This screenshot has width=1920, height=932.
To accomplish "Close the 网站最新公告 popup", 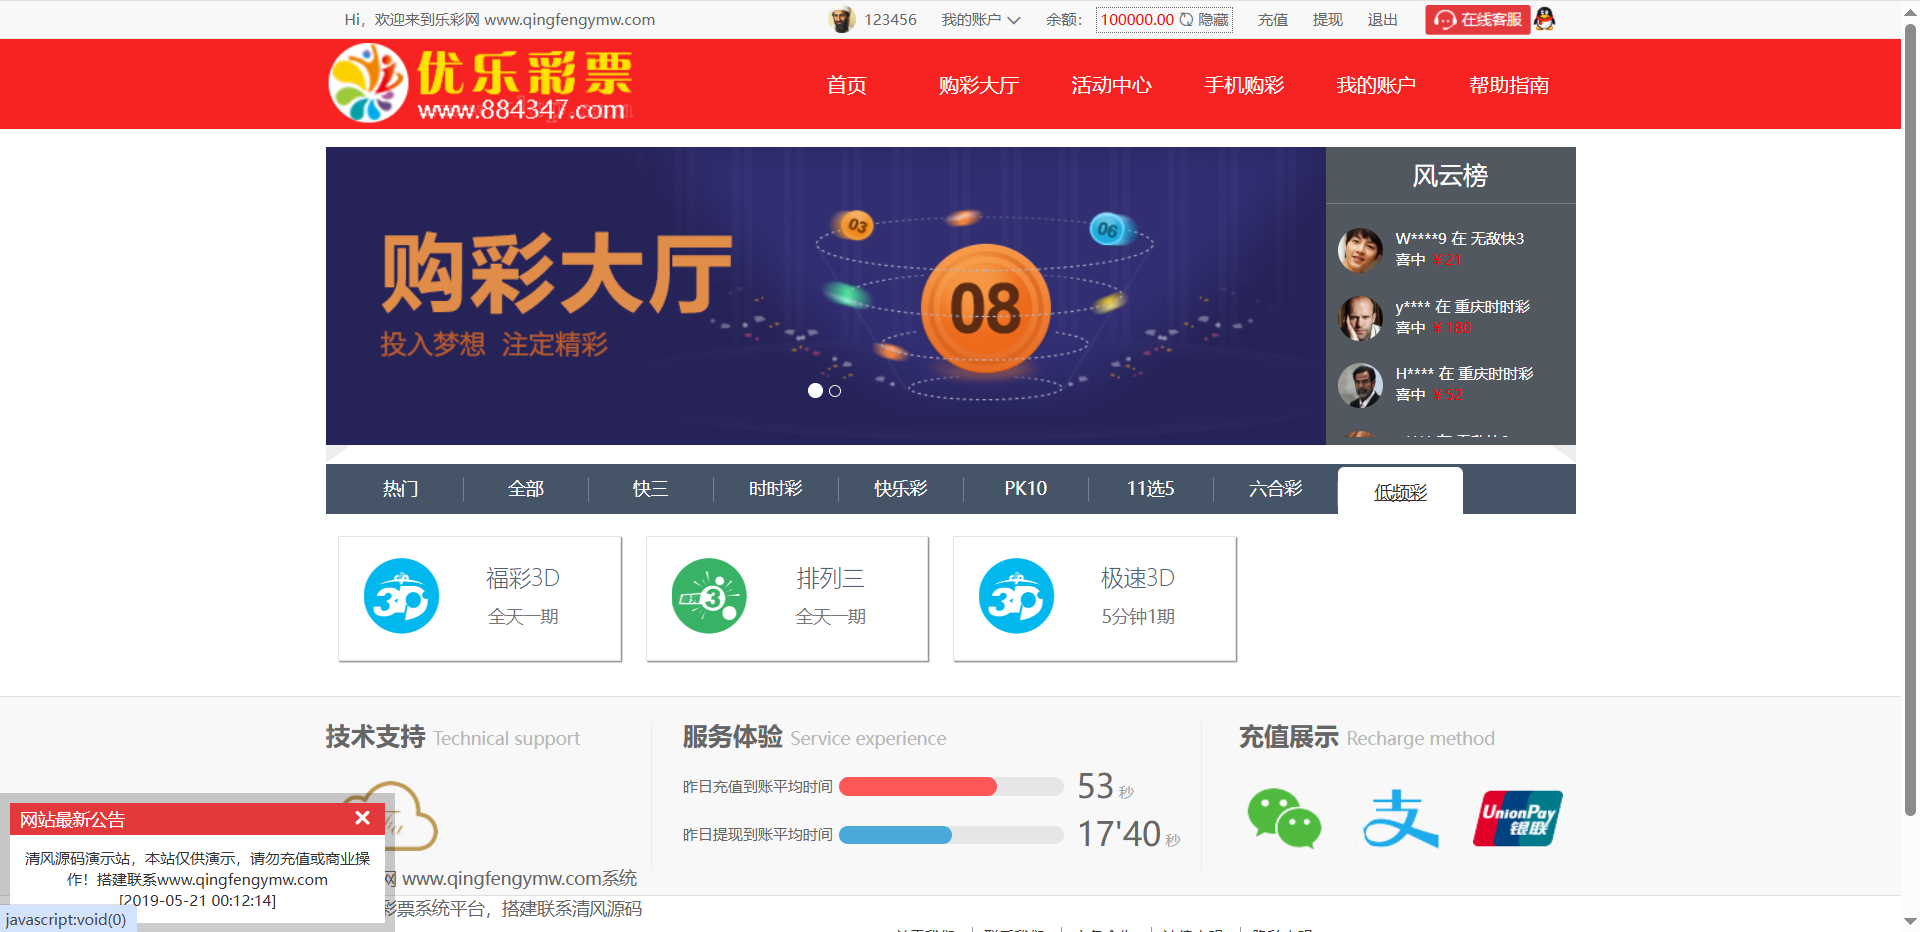I will point(362,818).
